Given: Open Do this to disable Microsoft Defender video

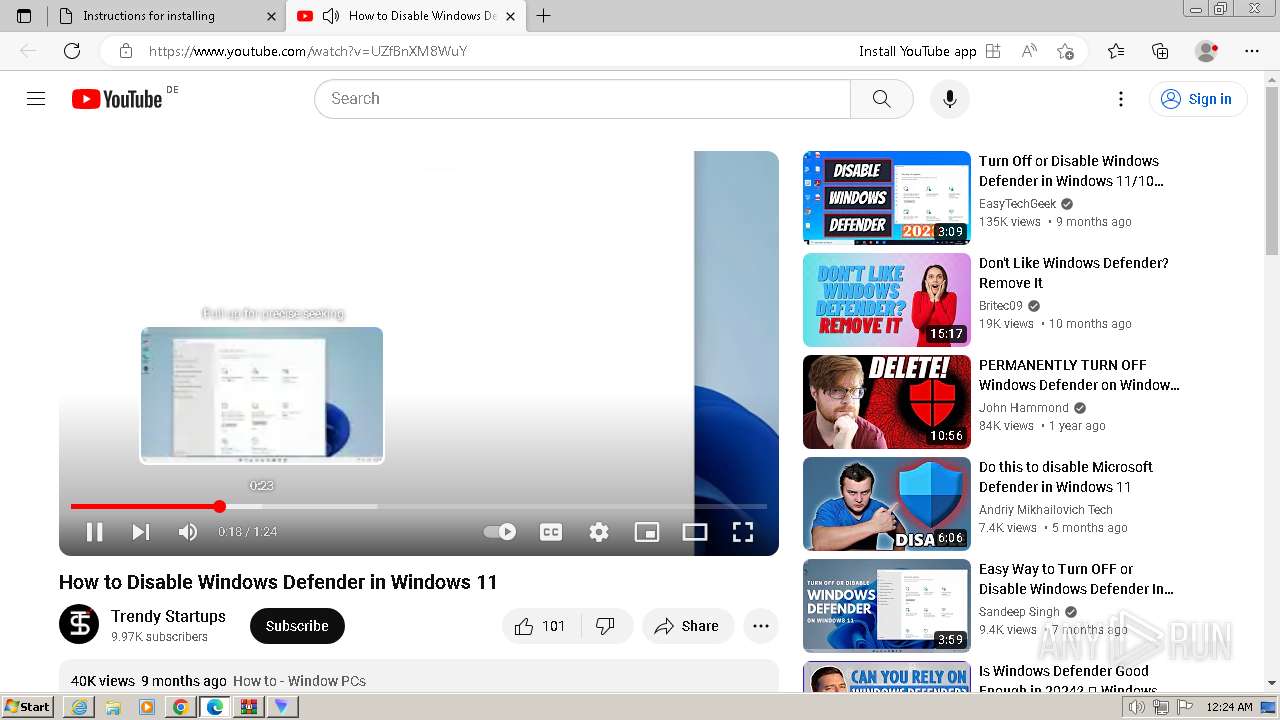Looking at the screenshot, I should coord(1066,477).
